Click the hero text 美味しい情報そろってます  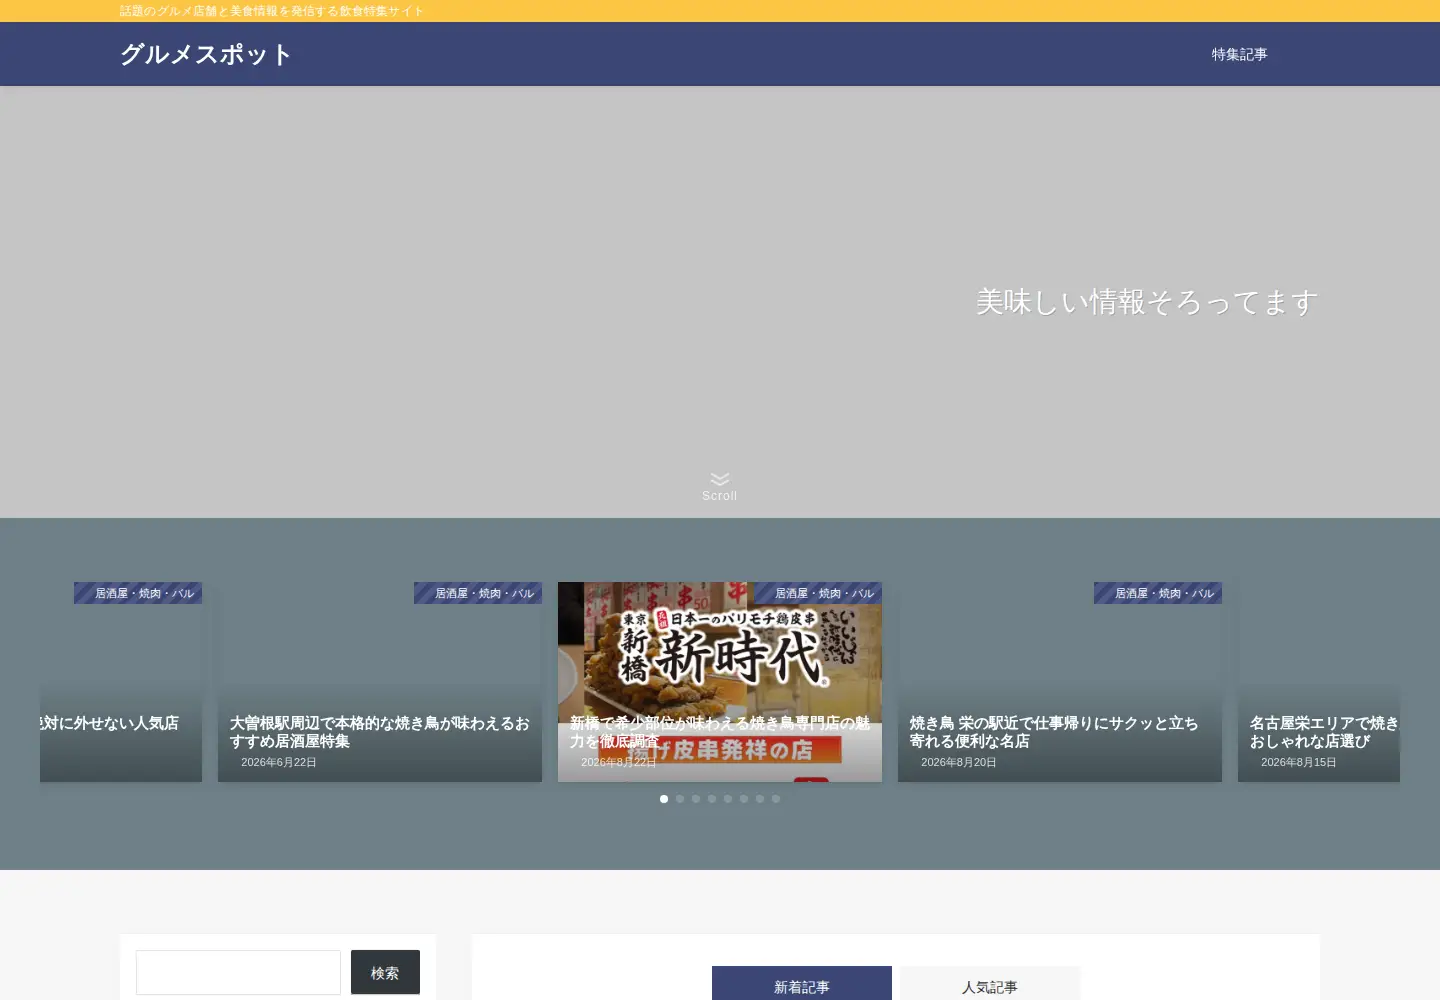(1147, 302)
